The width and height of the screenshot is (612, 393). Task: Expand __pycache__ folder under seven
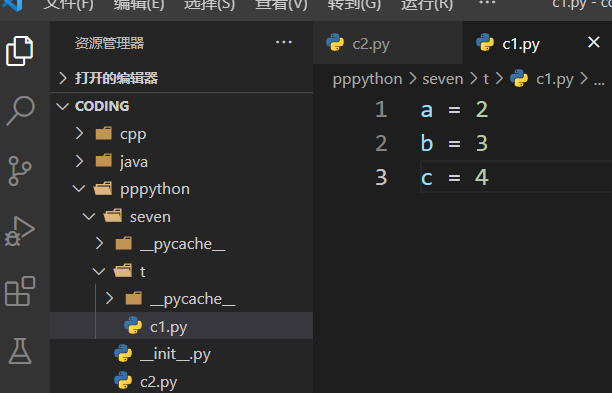pos(100,244)
